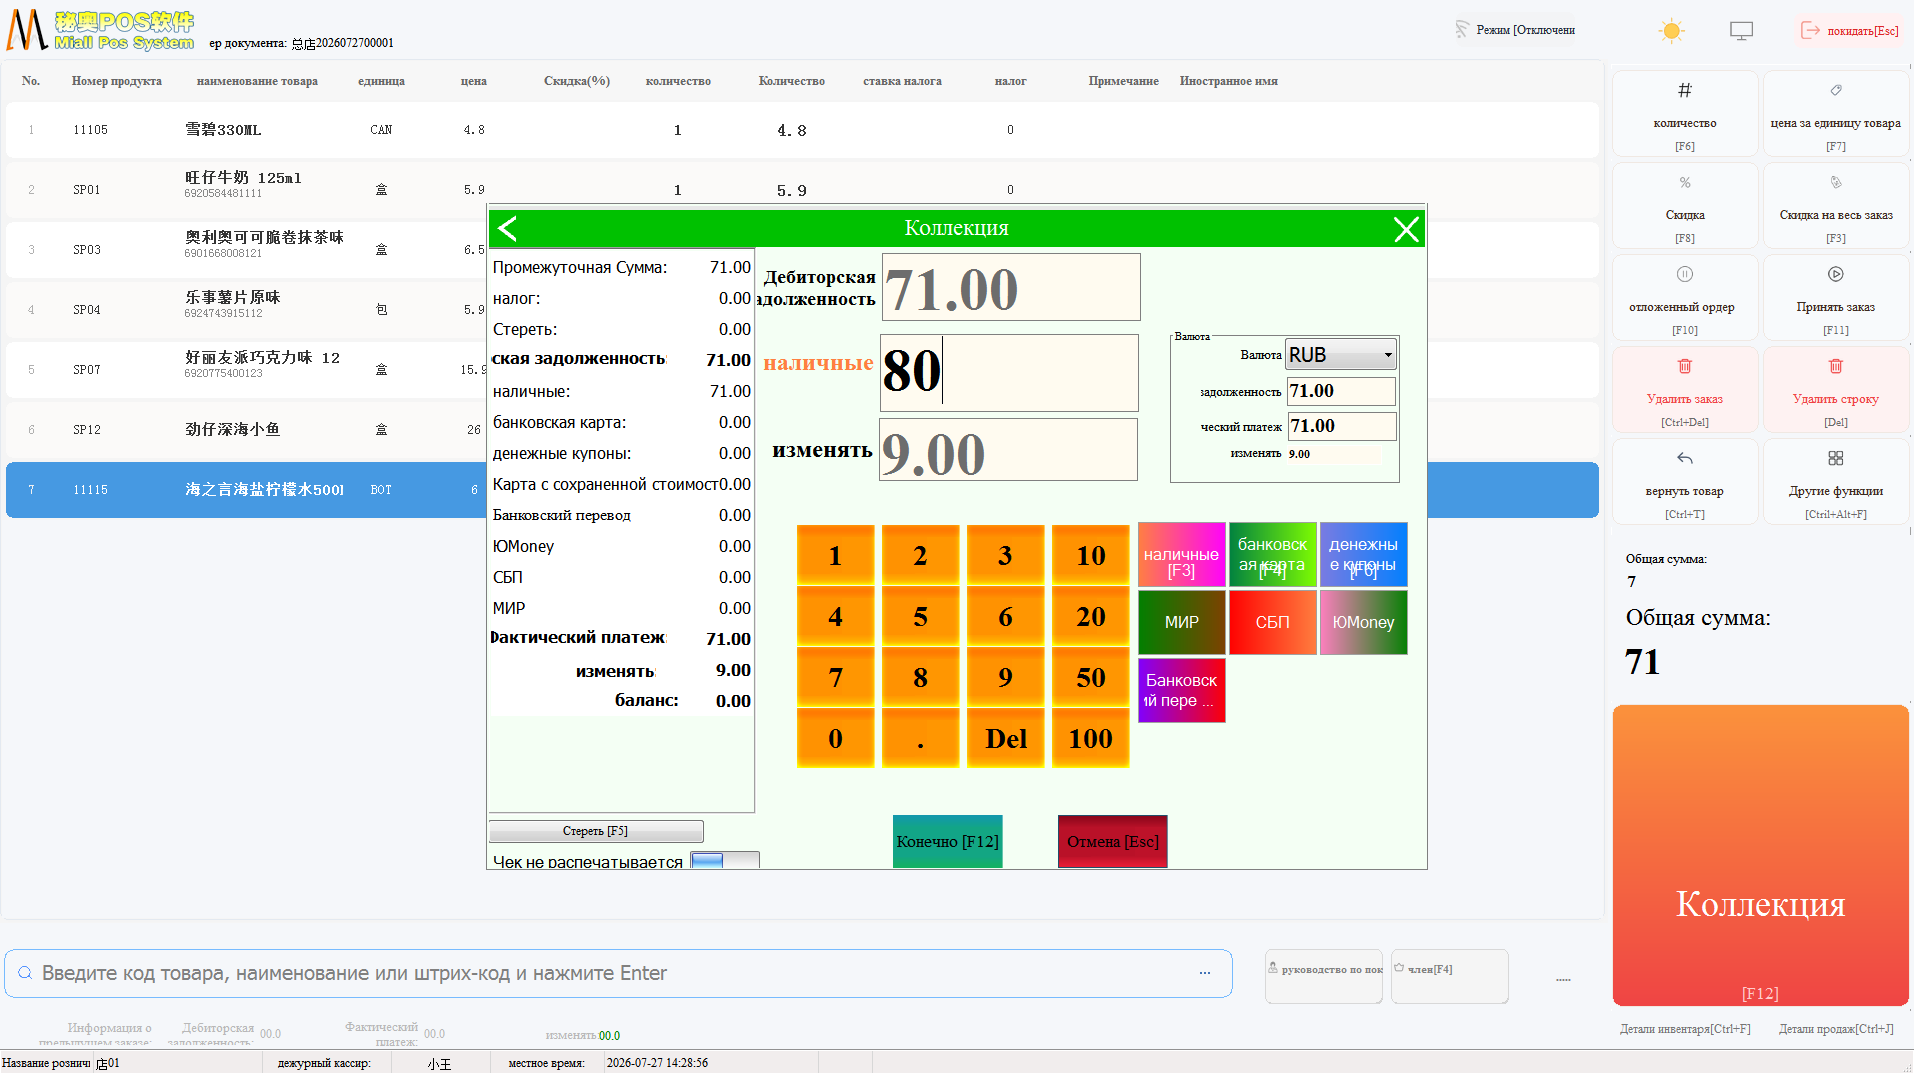Toggle the Чек не распечатывается switch
Viewport: 1914px width, 1074px height.
pyautogui.click(x=725, y=860)
